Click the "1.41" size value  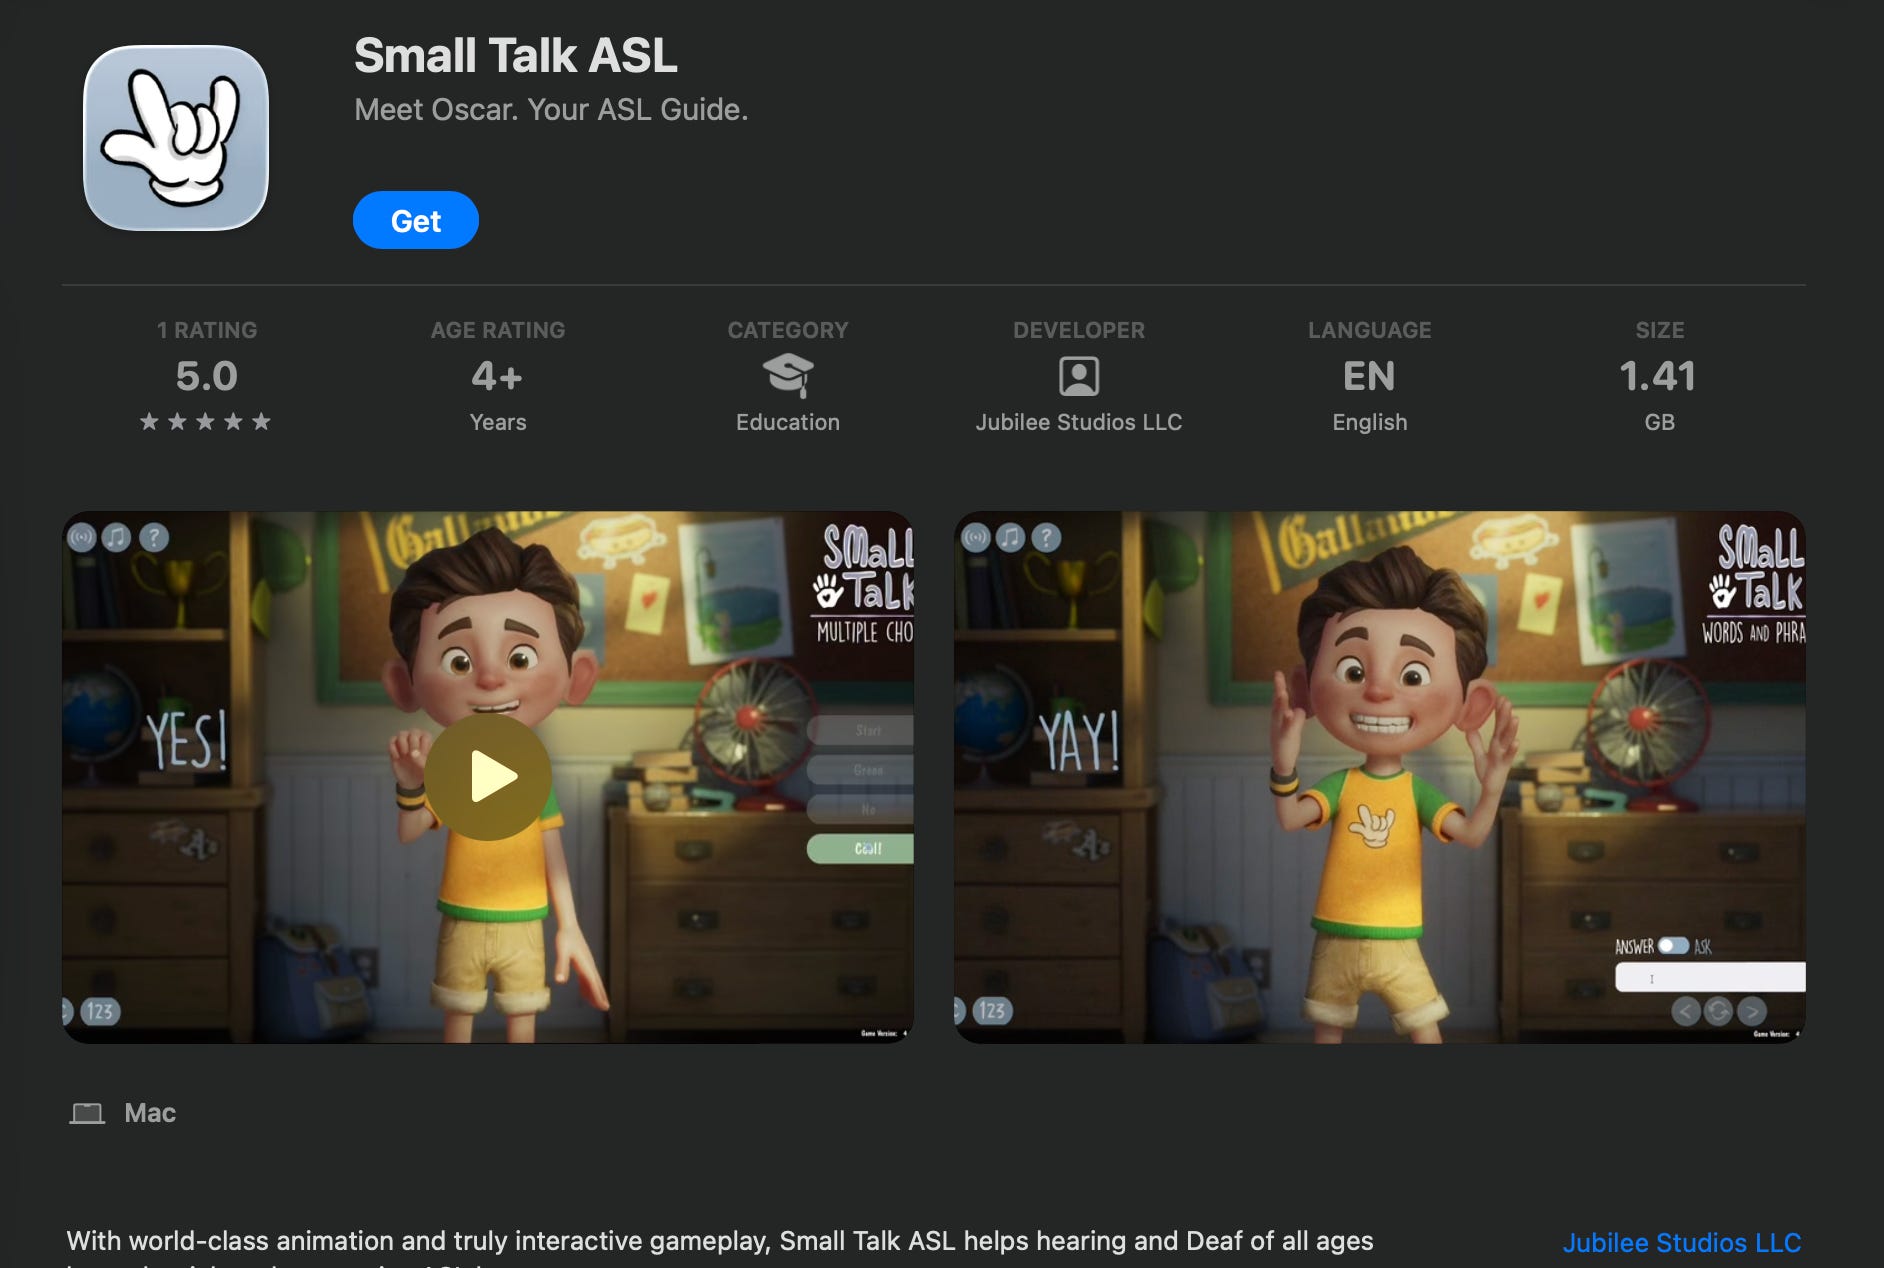pos(1658,376)
